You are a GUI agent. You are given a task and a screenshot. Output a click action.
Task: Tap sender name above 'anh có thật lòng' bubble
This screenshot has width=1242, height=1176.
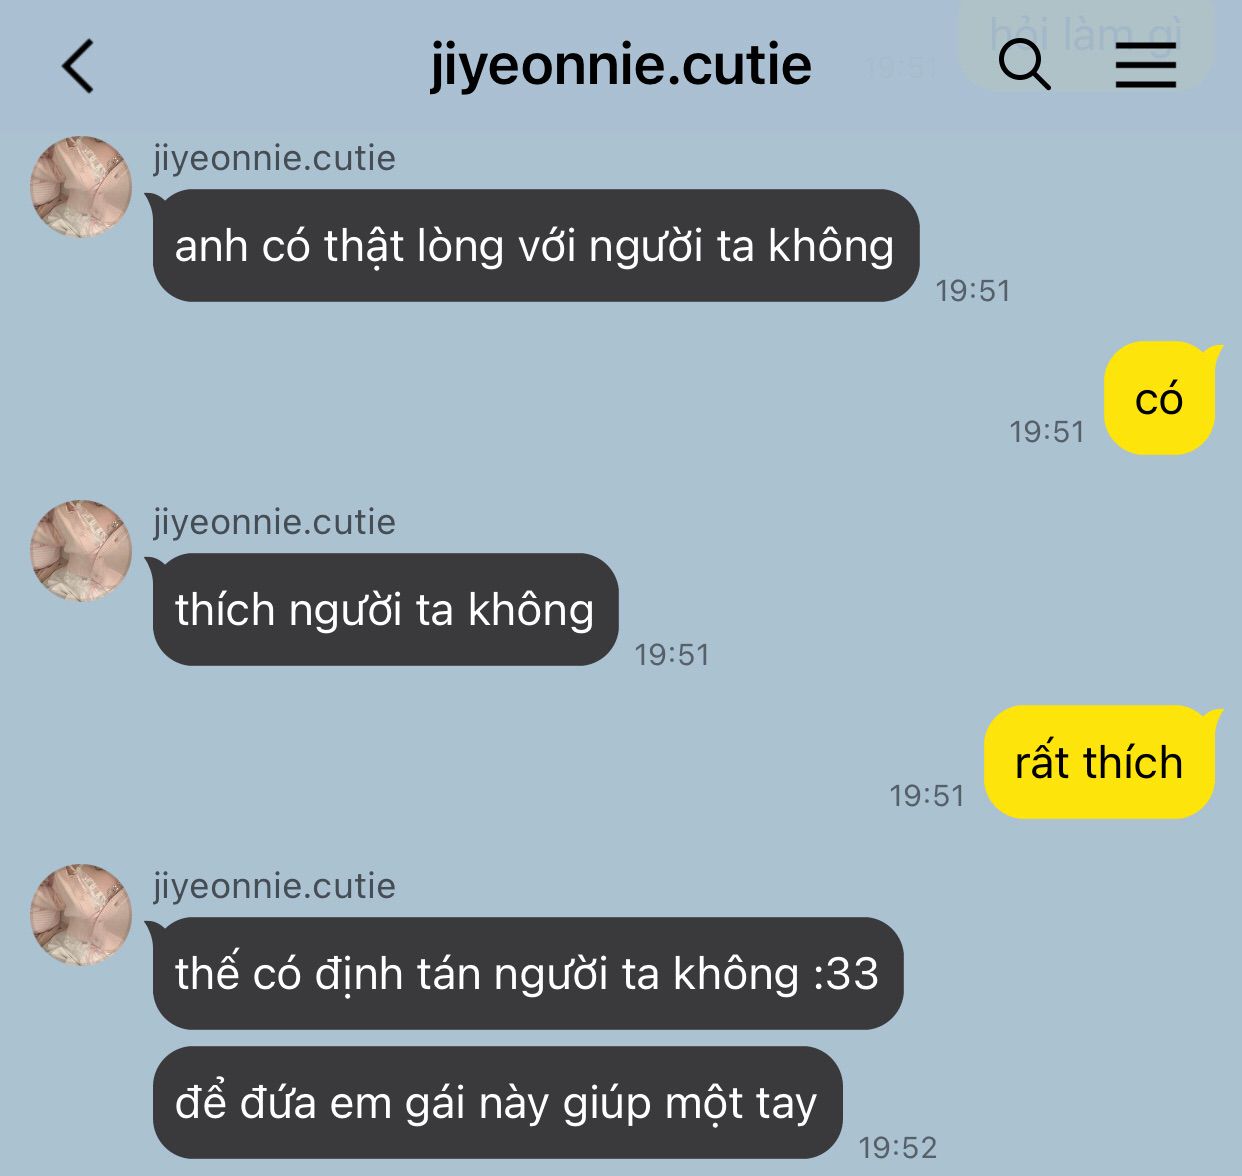click(274, 158)
